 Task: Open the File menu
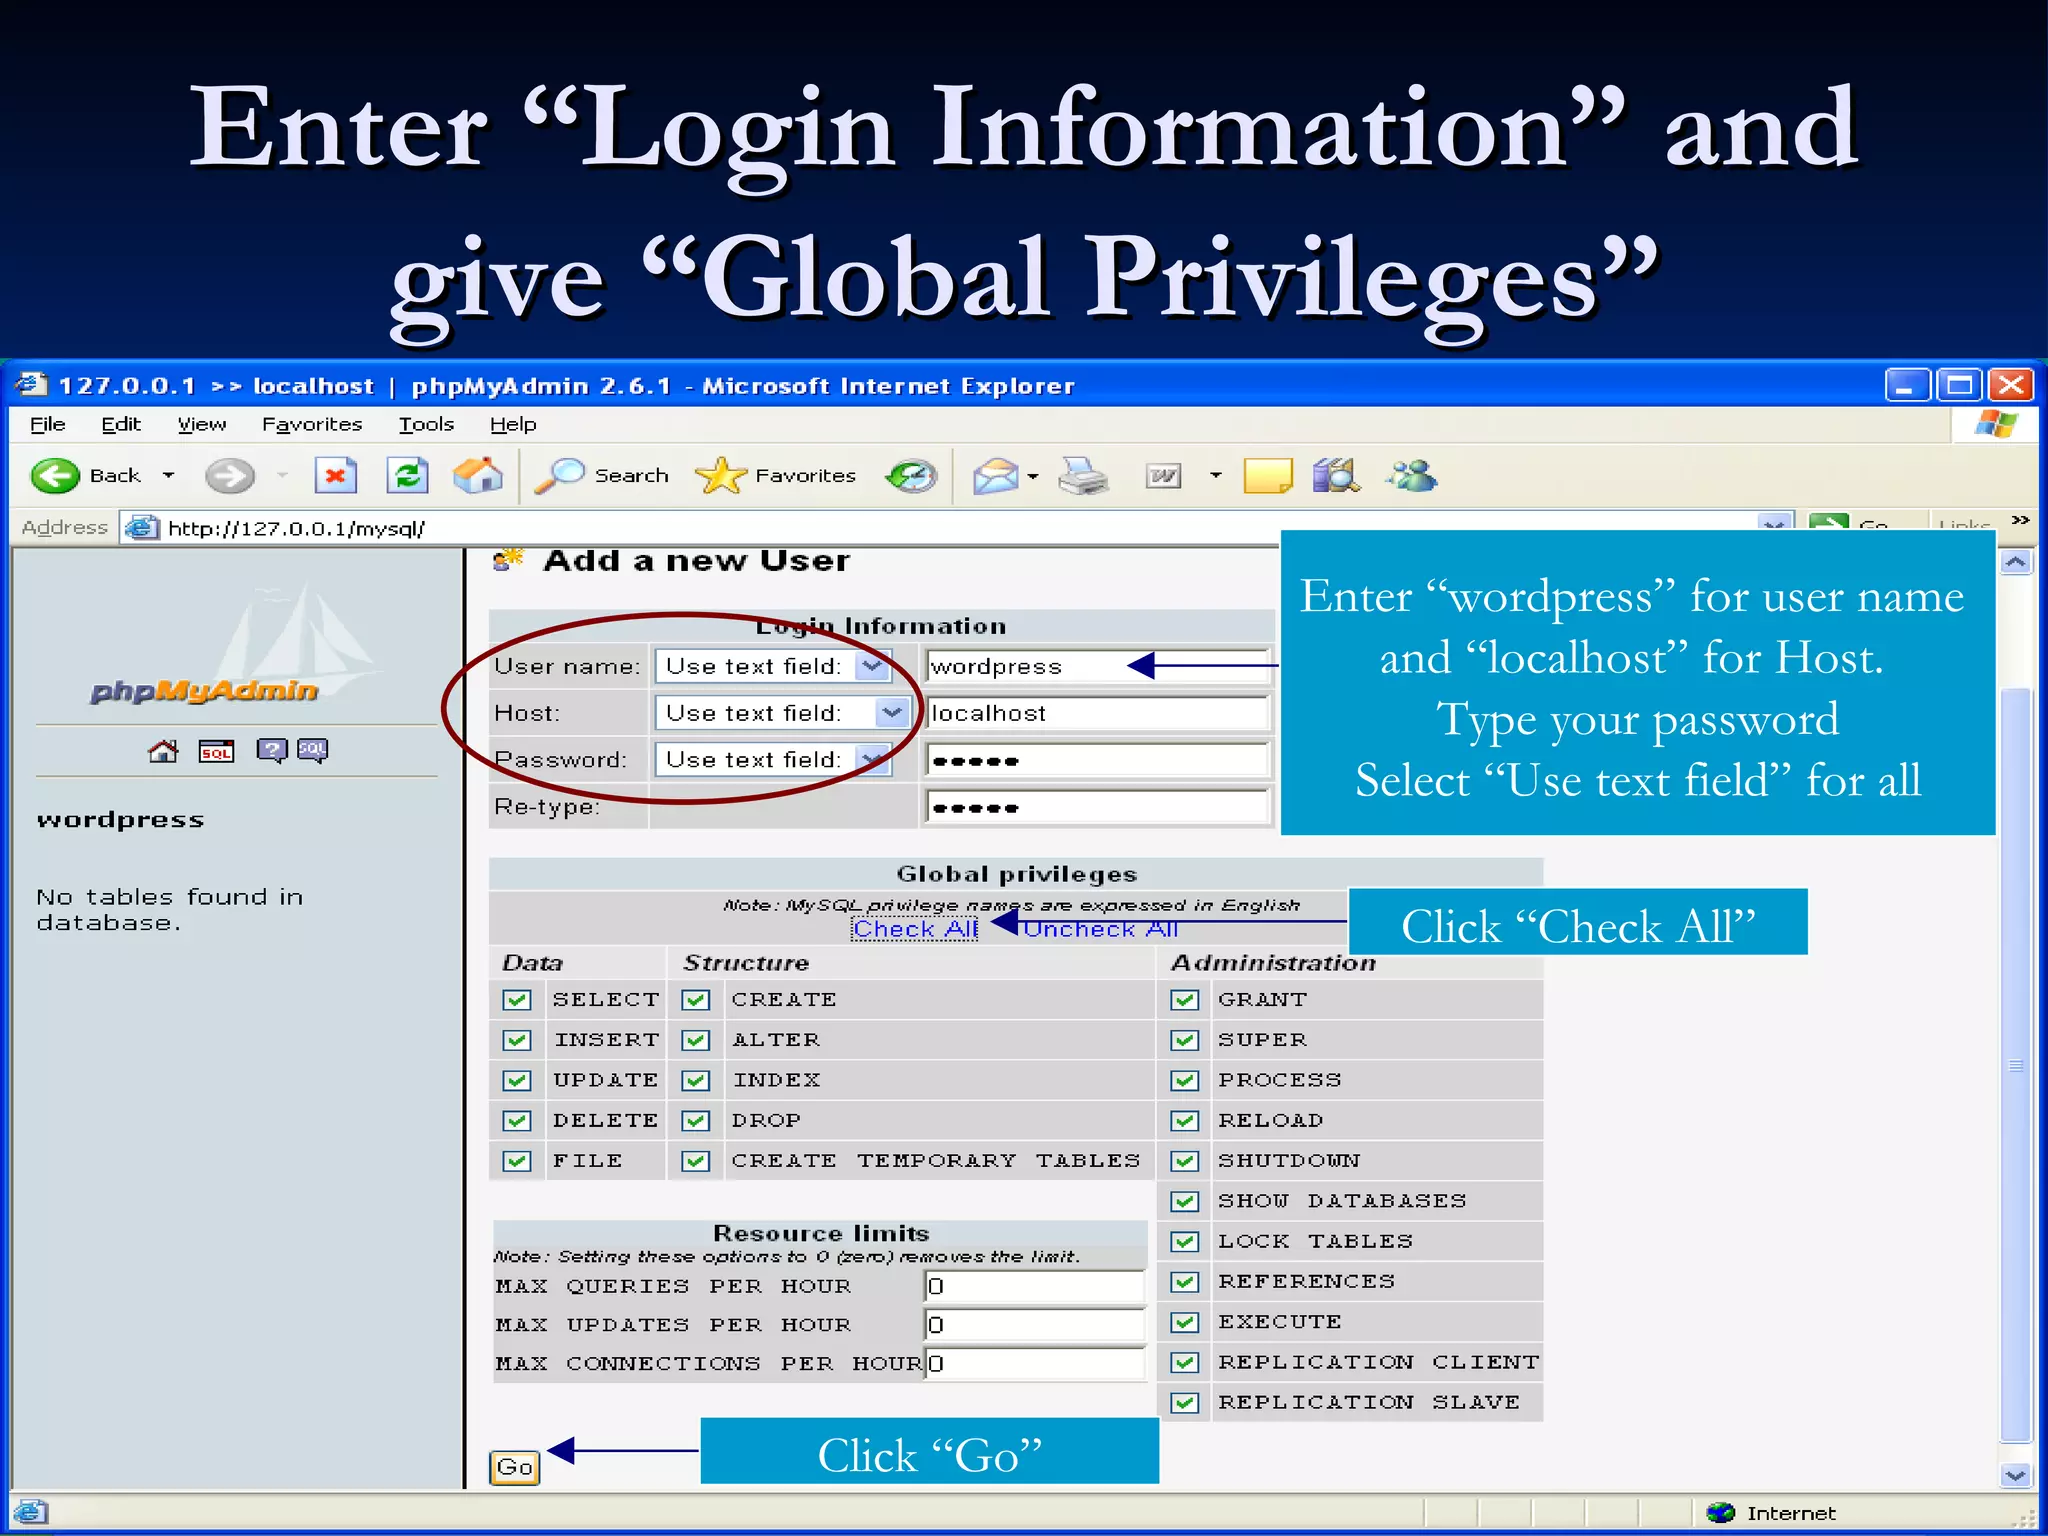(x=47, y=424)
